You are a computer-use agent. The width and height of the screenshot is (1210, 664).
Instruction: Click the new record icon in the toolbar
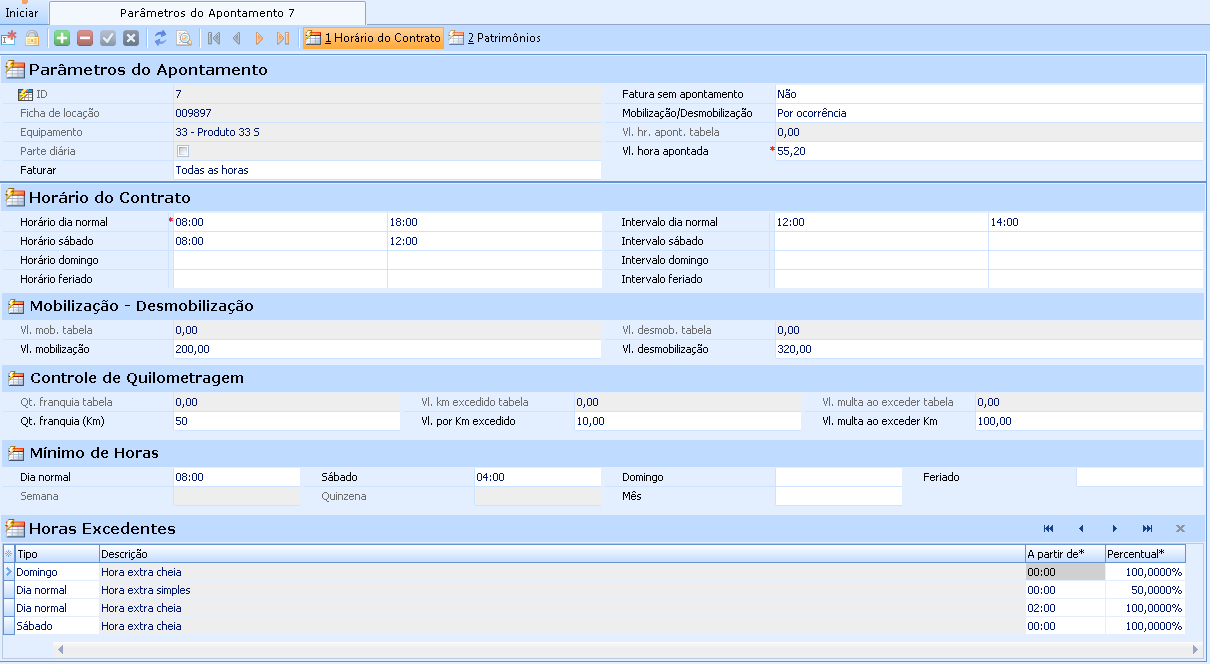point(9,38)
